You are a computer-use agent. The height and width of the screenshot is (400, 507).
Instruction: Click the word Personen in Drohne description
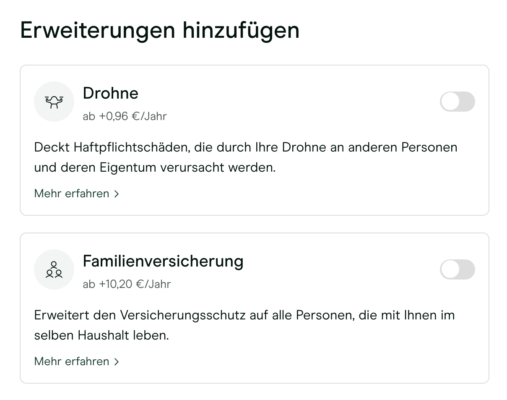point(429,147)
